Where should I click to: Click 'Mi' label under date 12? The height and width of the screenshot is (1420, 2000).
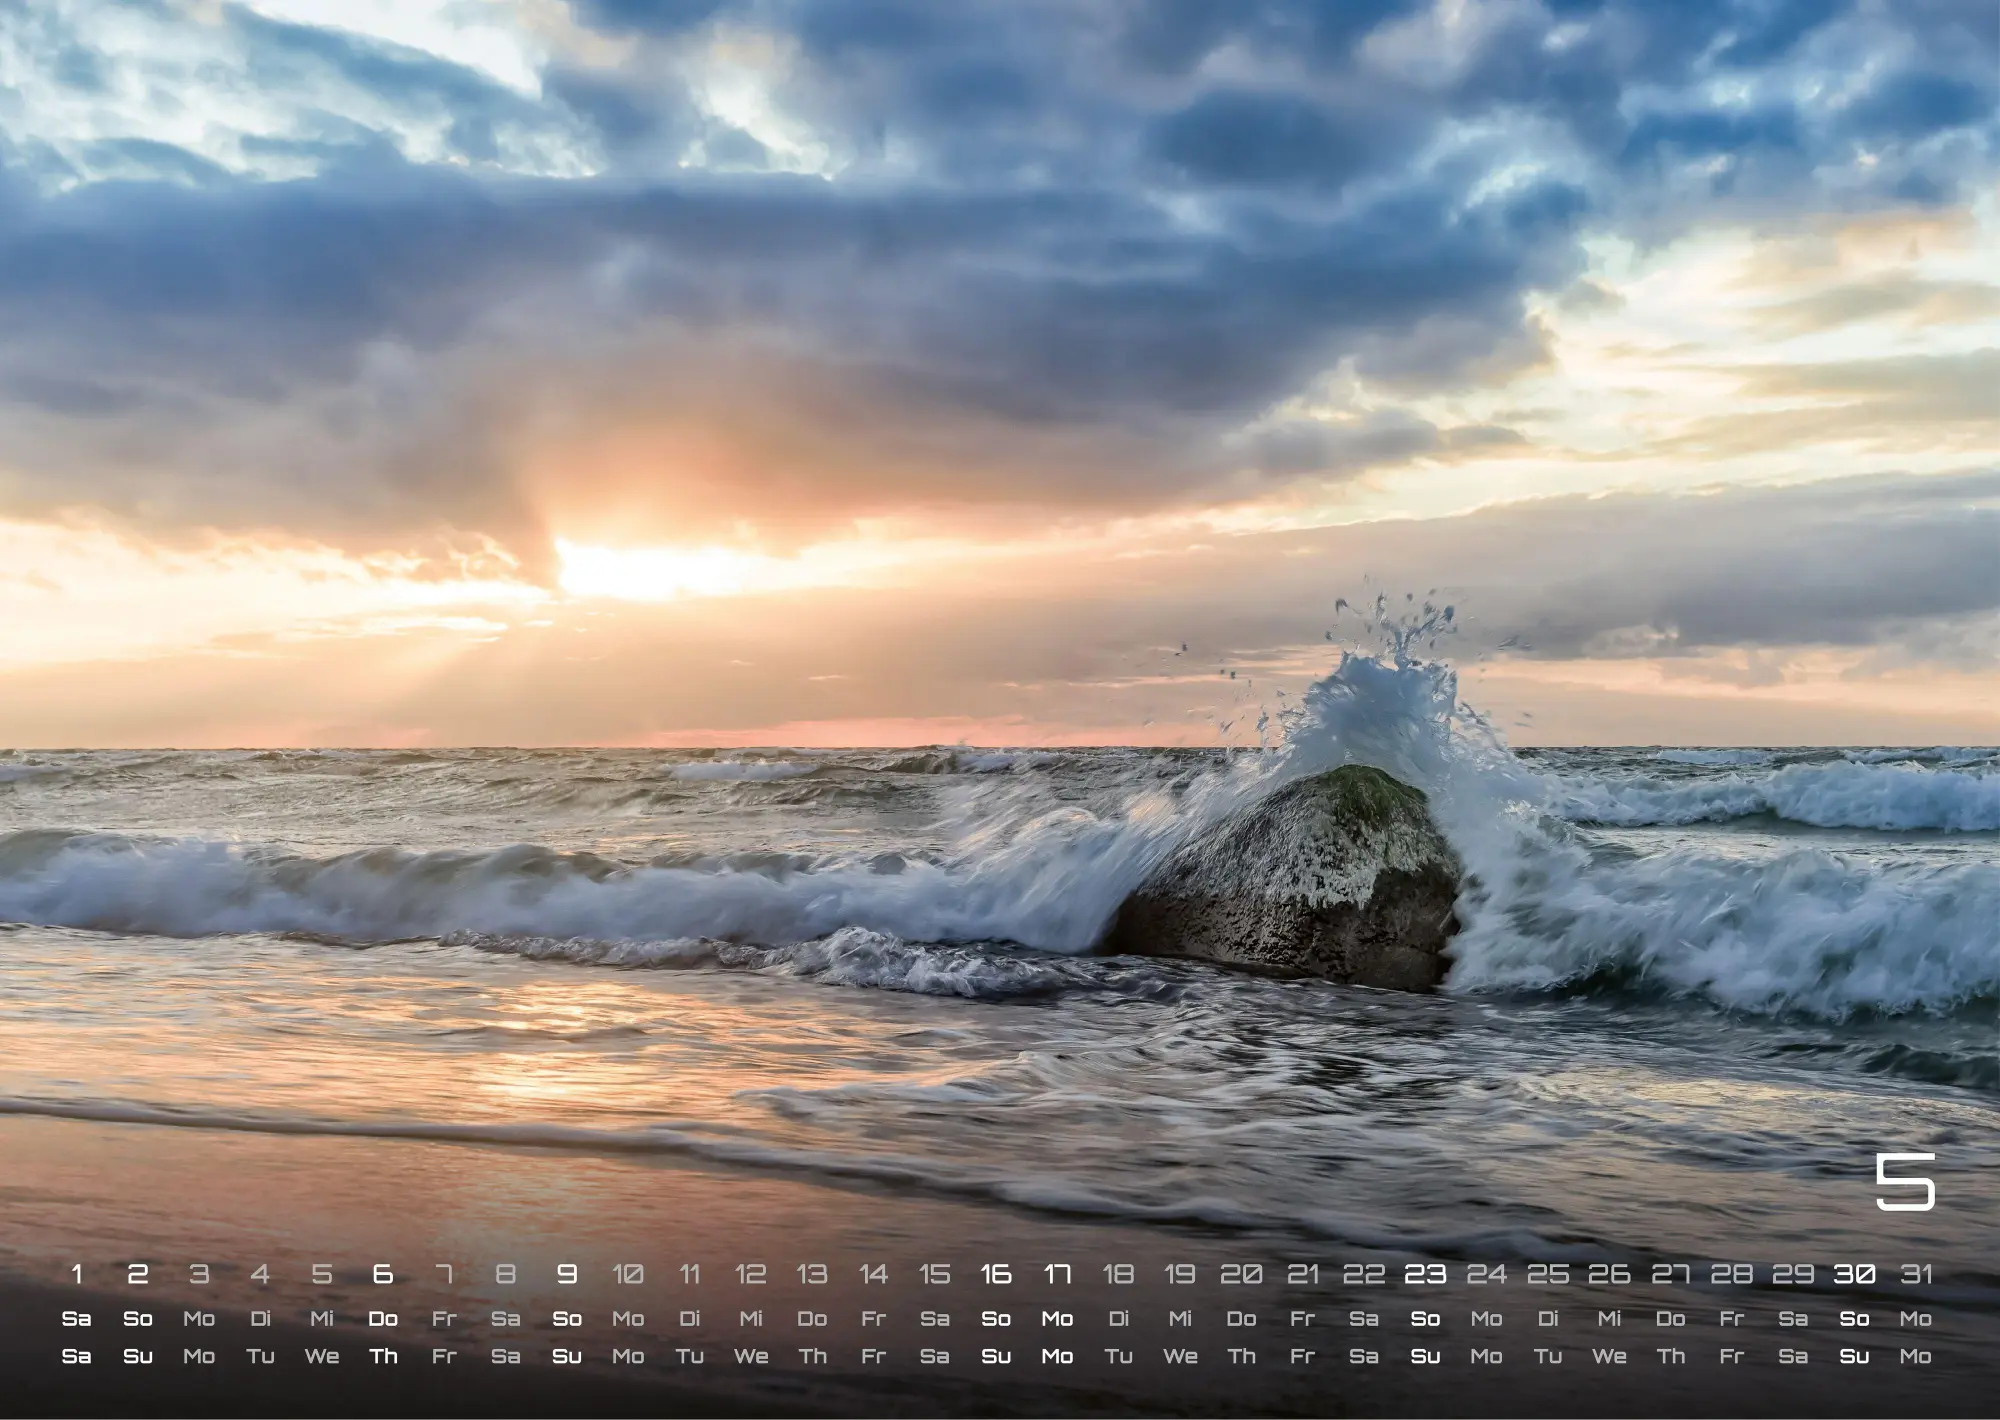pyautogui.click(x=751, y=1319)
